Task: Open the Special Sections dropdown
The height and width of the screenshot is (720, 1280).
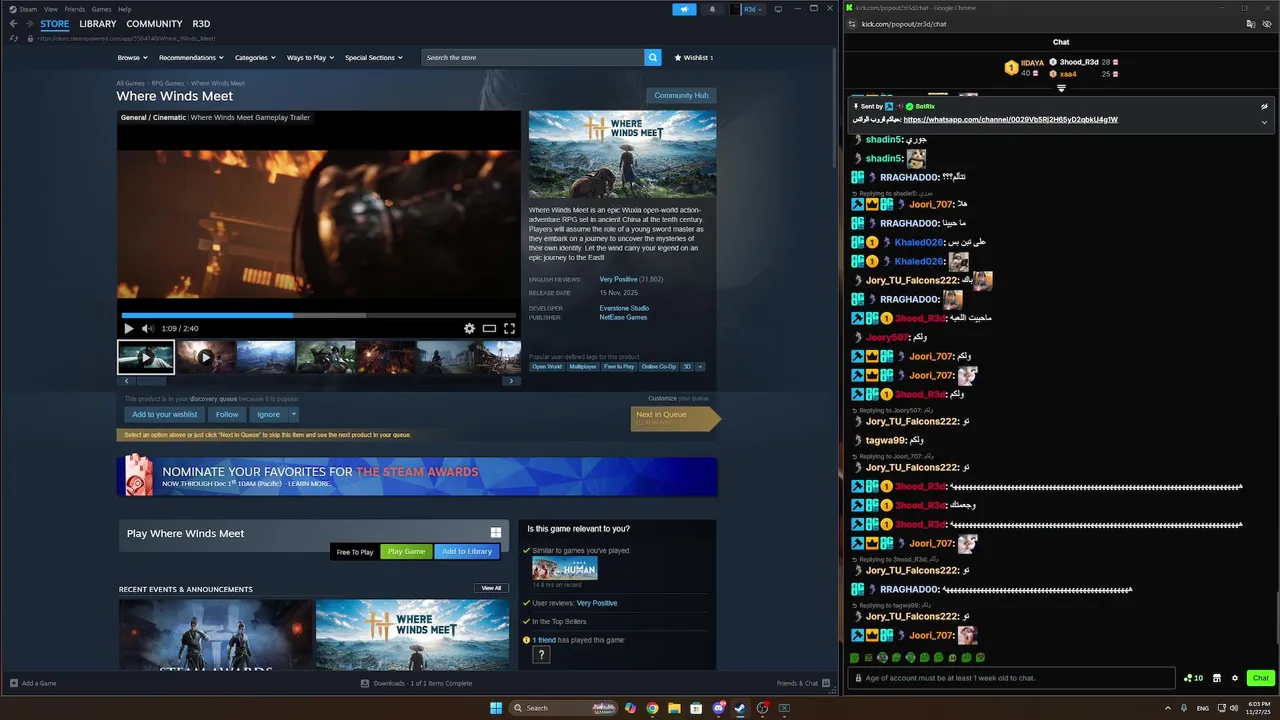Action: [374, 58]
